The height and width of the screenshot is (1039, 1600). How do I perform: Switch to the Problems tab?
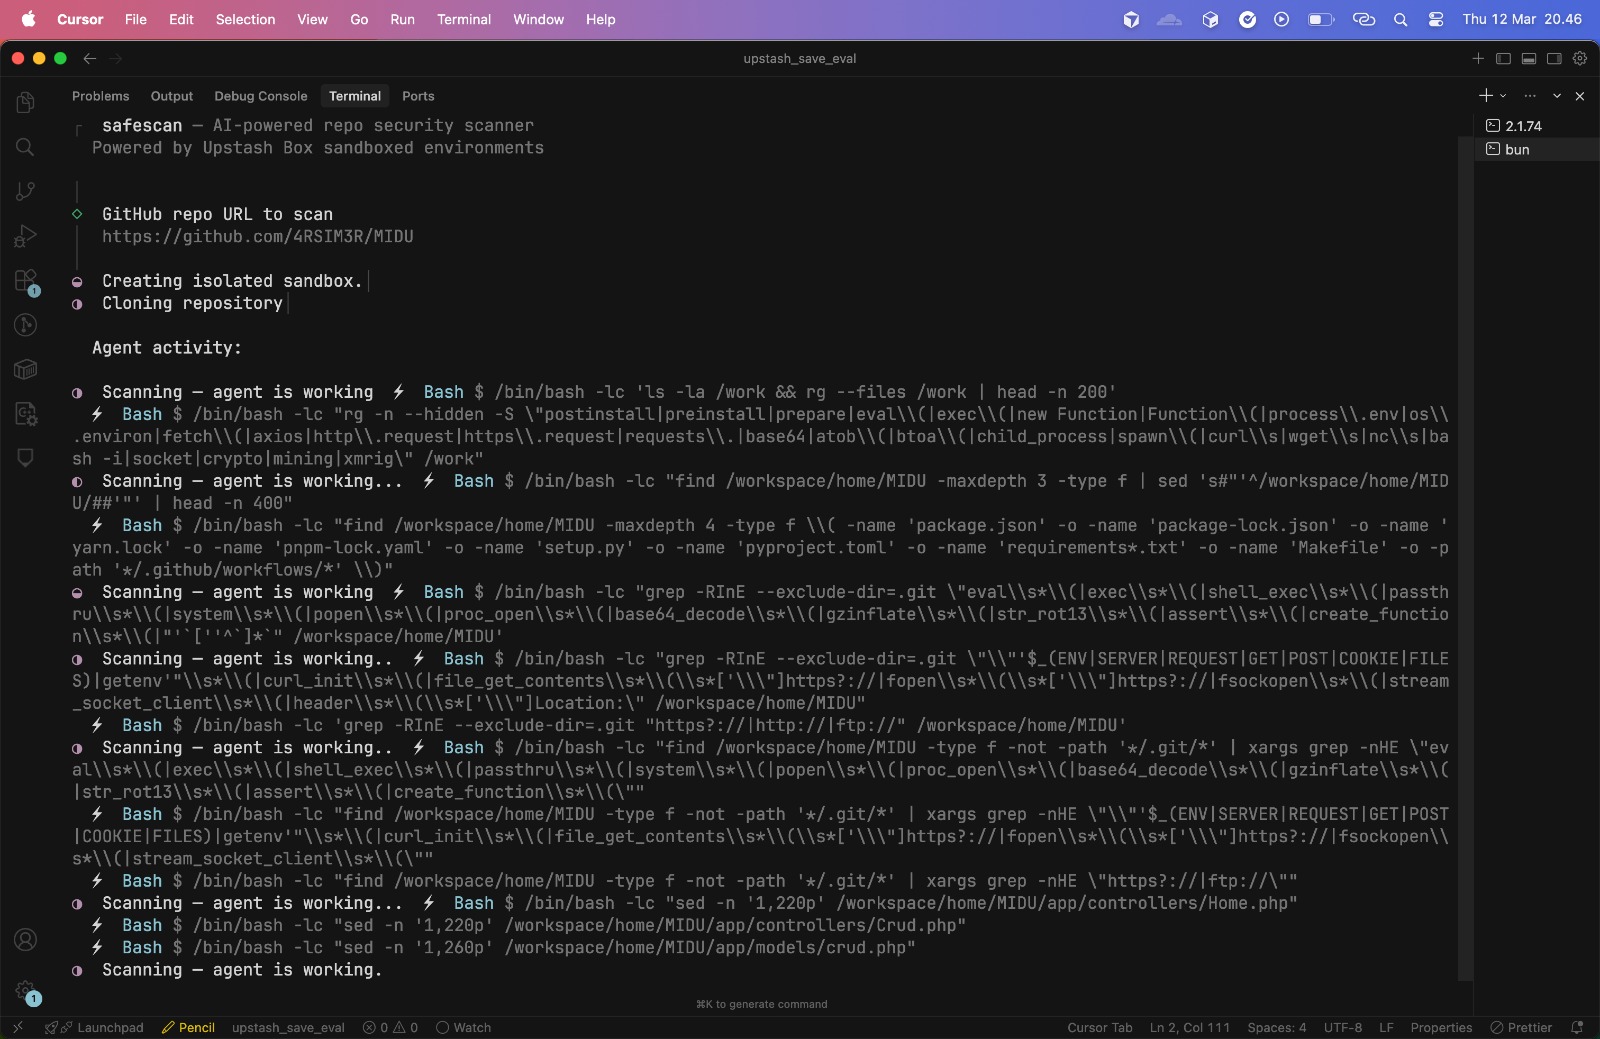click(x=100, y=96)
